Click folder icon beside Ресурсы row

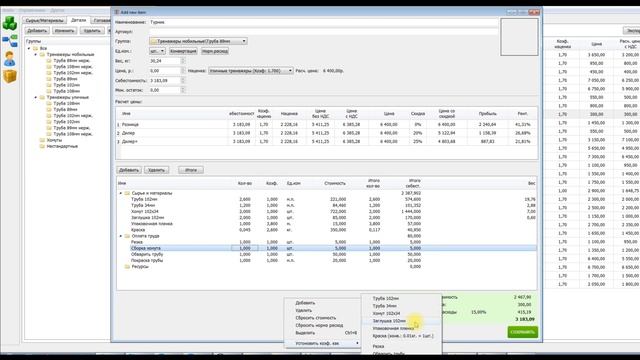pos(127,267)
